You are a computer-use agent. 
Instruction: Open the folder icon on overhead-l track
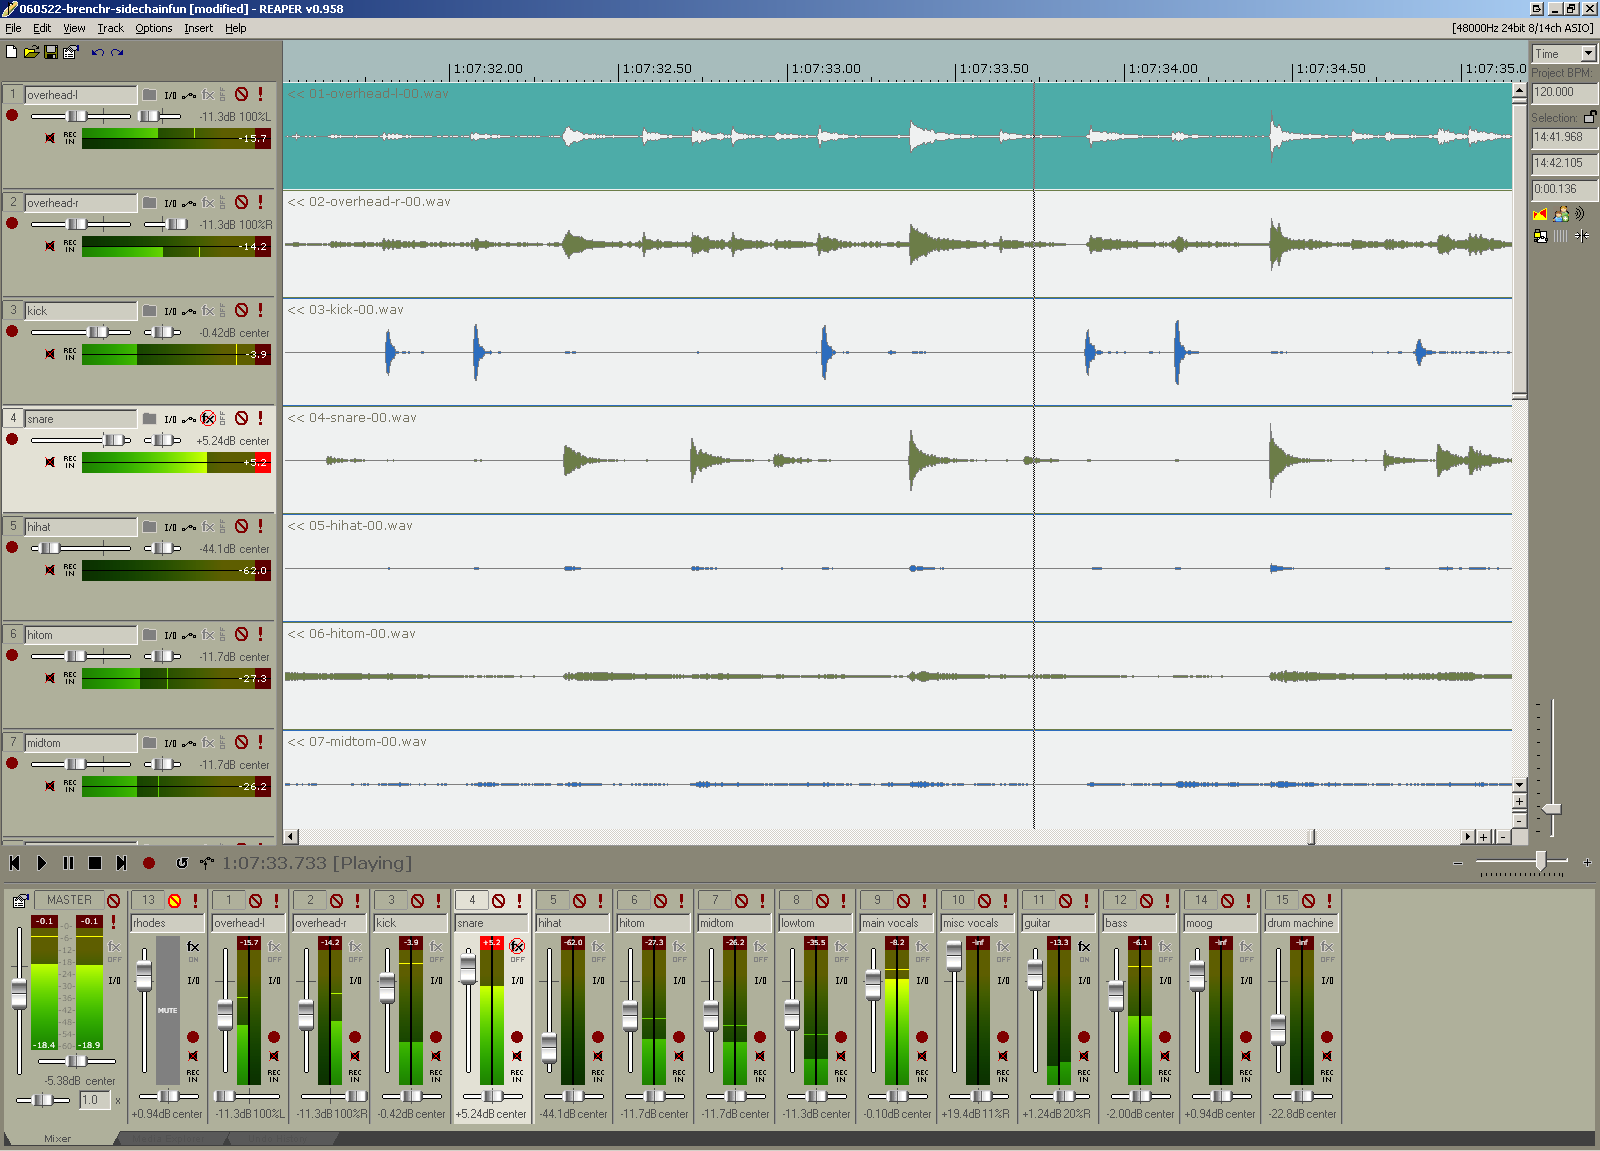point(149,95)
